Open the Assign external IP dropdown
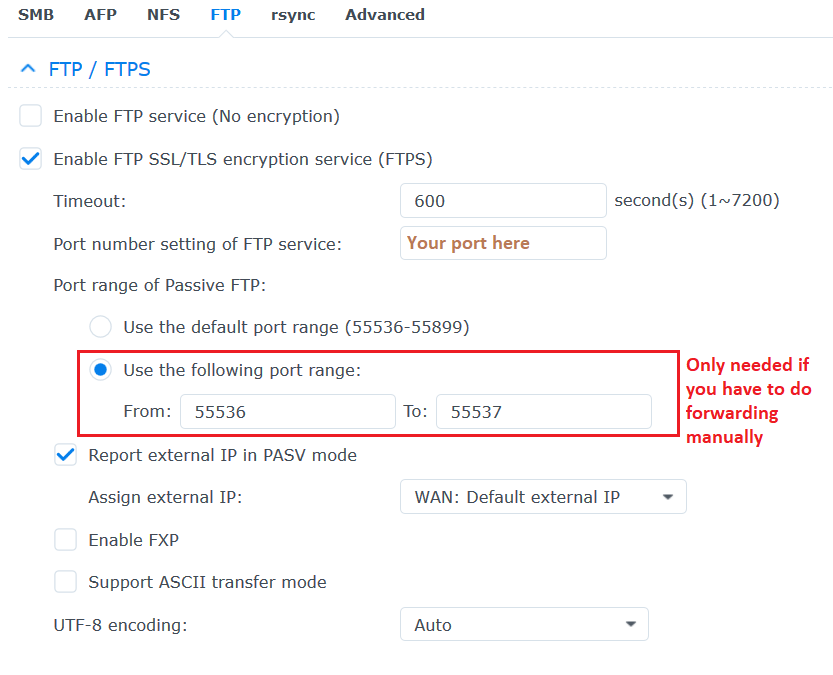 (x=543, y=497)
